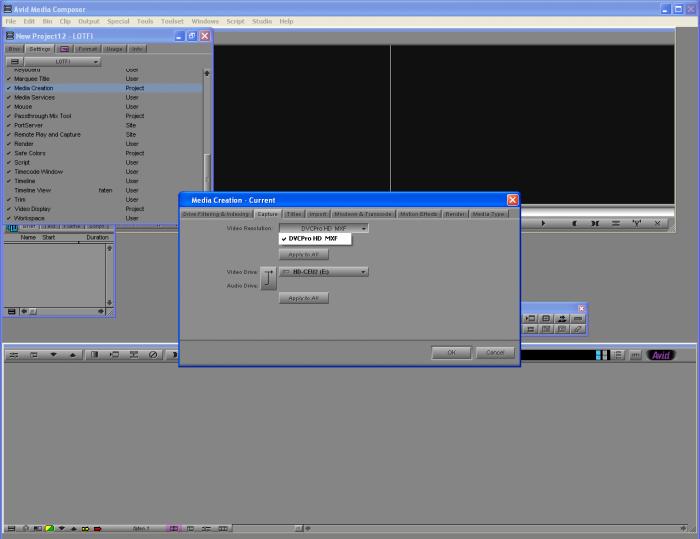
Task: Click the purple icon in the timeline bottom bar
Action: tap(173, 529)
